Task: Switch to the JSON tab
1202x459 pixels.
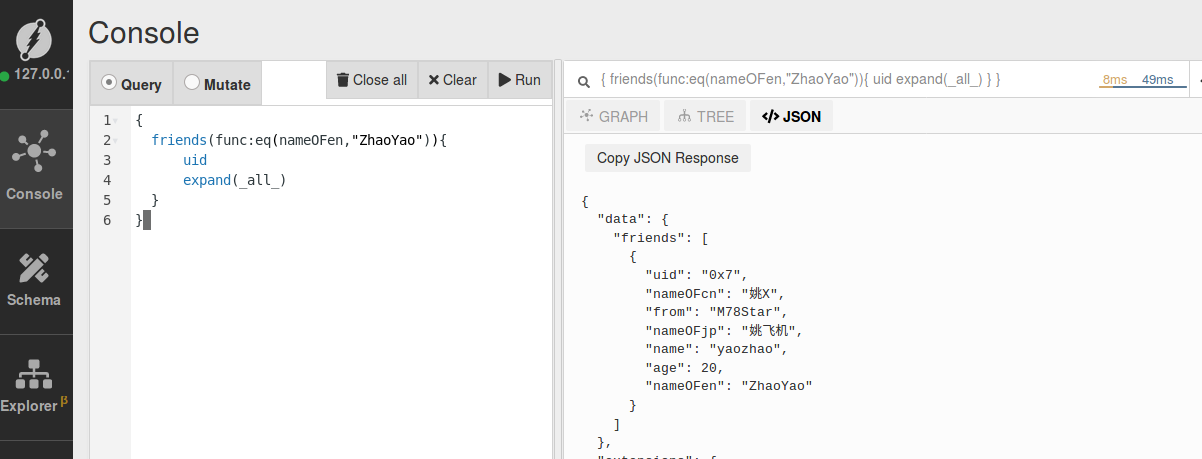Action: tap(791, 116)
